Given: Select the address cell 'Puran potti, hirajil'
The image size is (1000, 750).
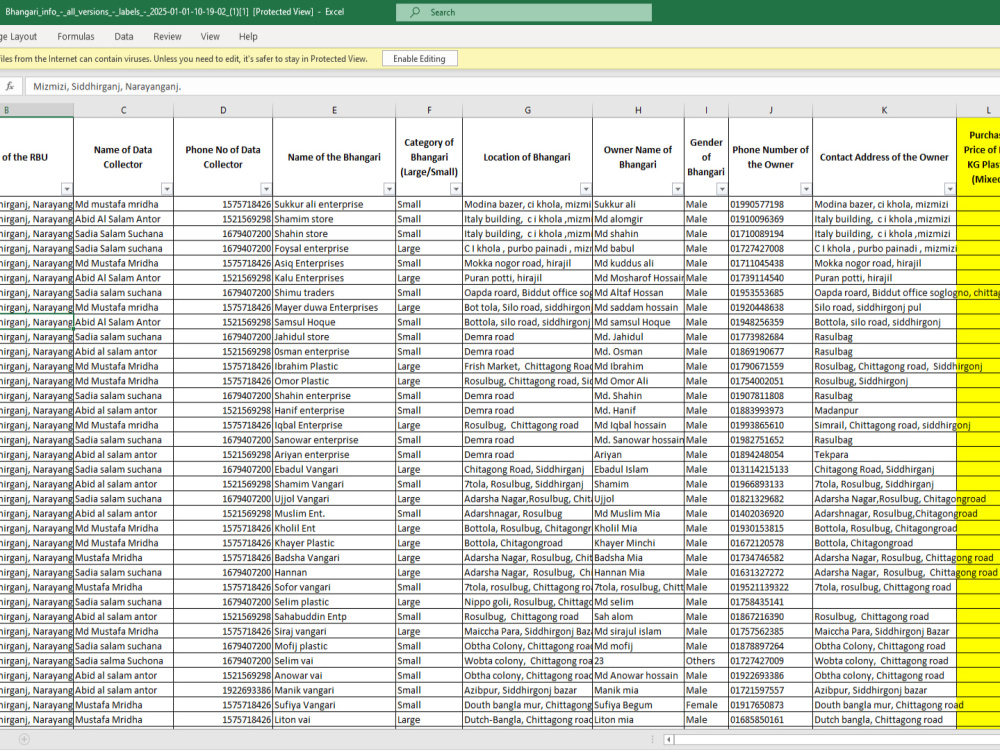Looking at the screenshot, I should pyautogui.click(x=885, y=278).
